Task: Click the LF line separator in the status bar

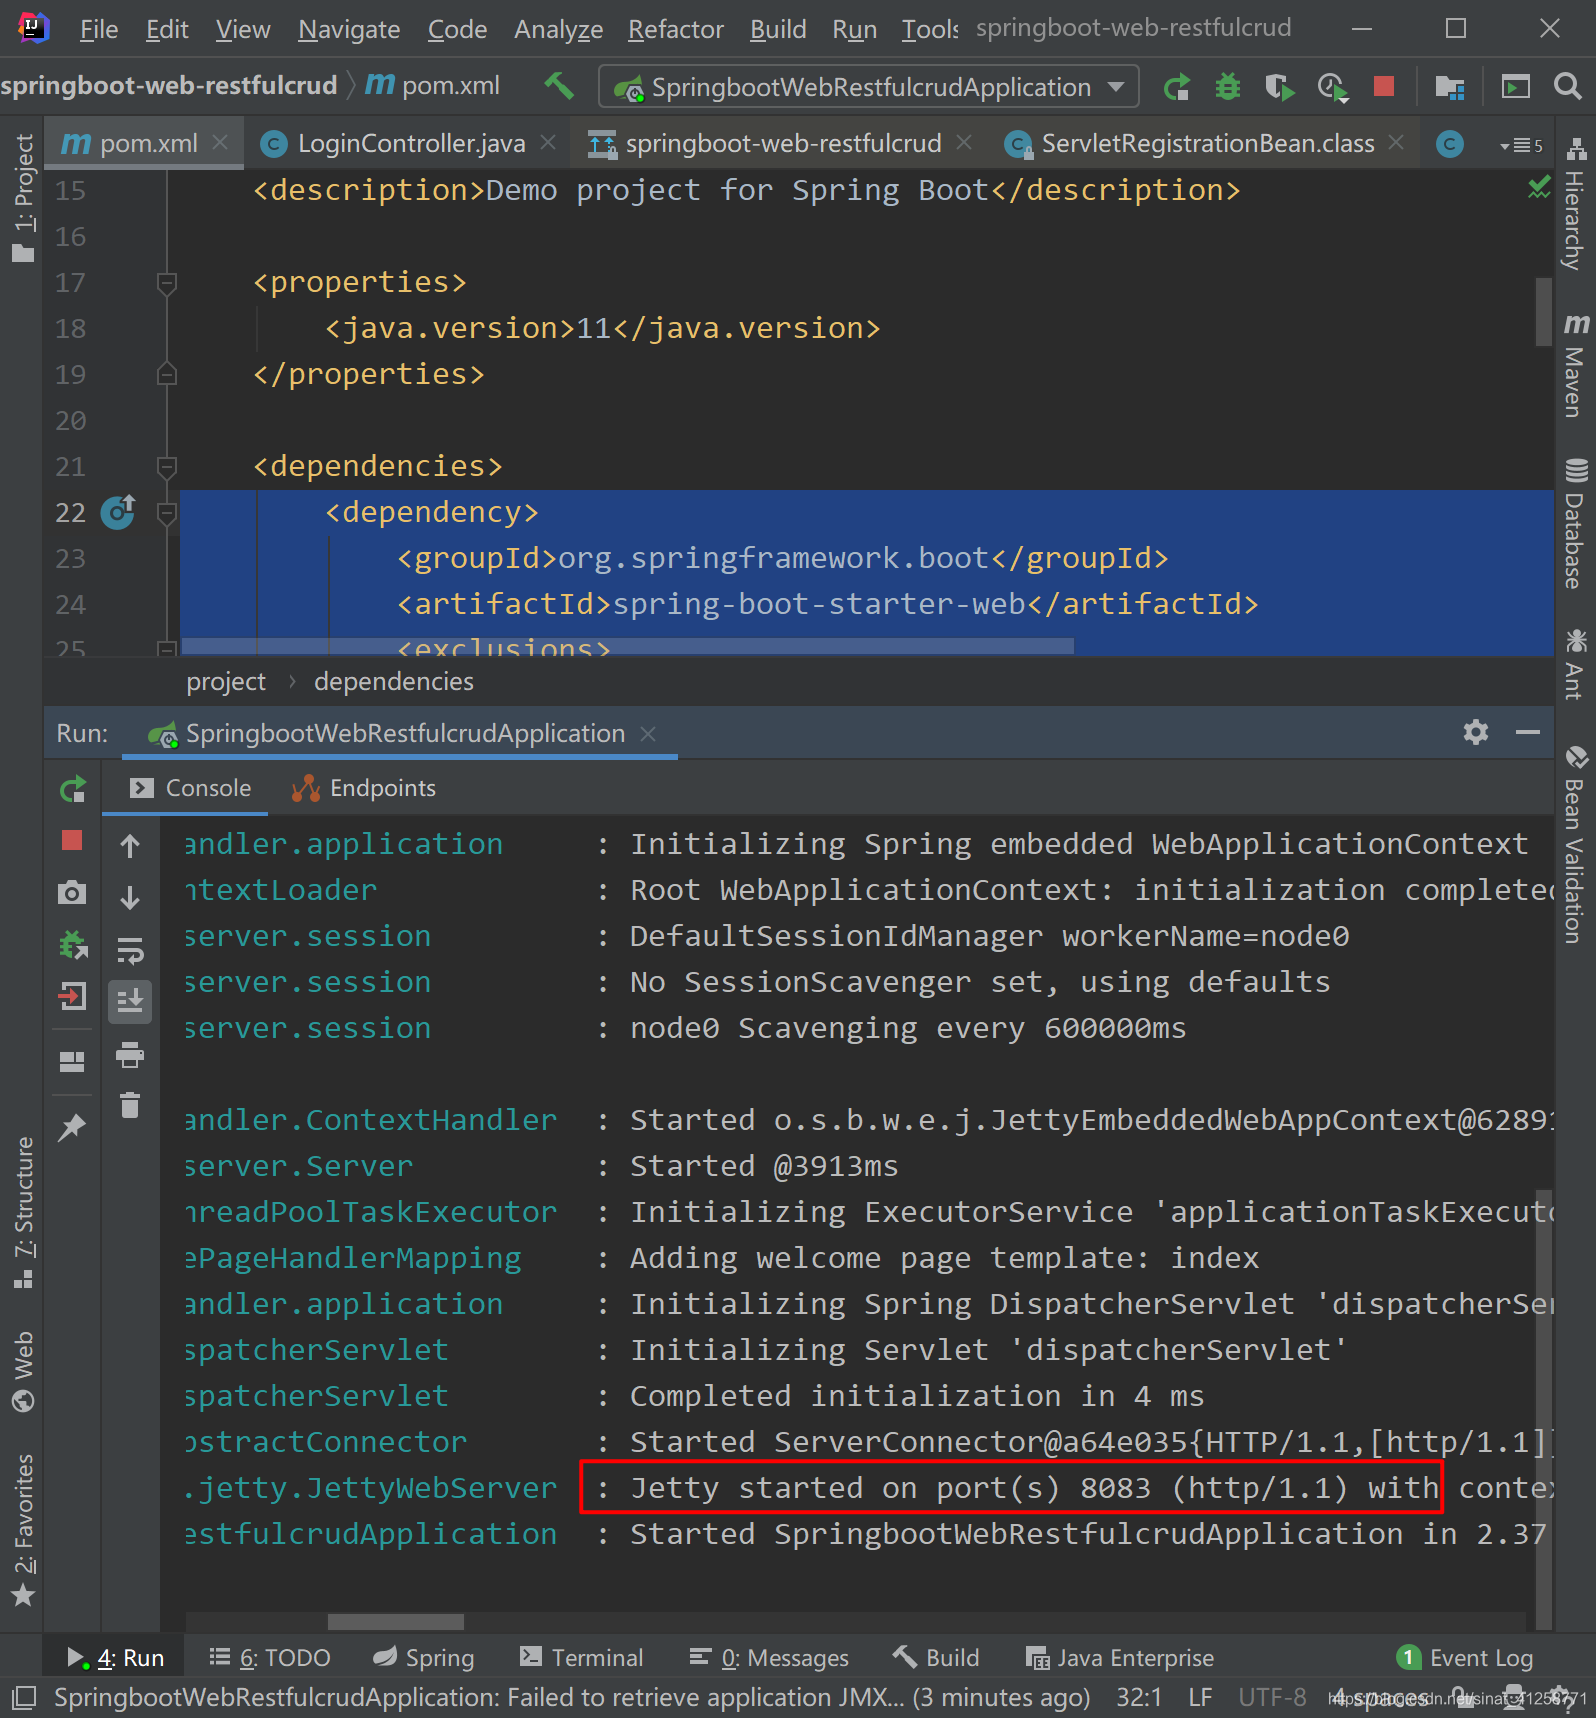Action: tap(1200, 1697)
